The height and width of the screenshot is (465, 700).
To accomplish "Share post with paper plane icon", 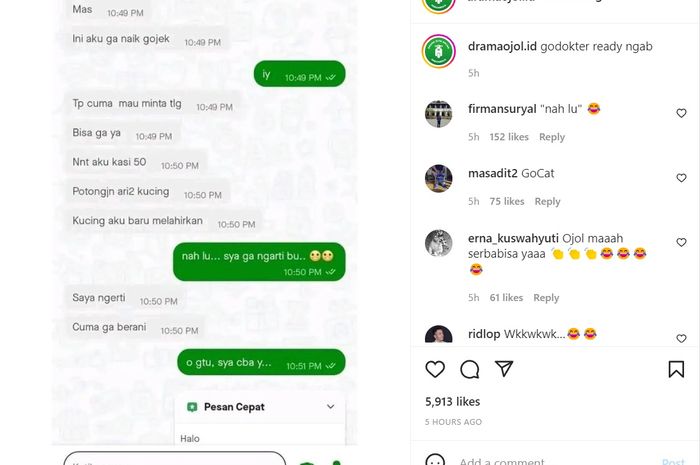I will (x=504, y=369).
